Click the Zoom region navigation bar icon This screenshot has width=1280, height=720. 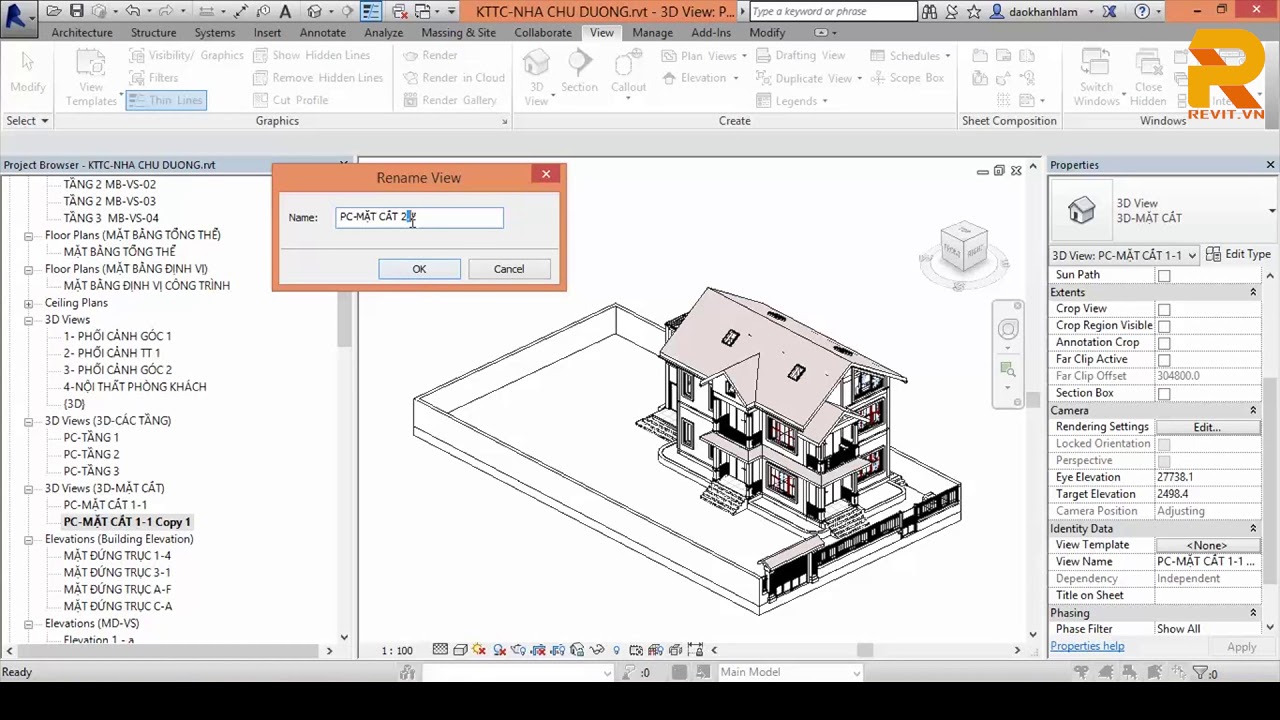(1008, 371)
